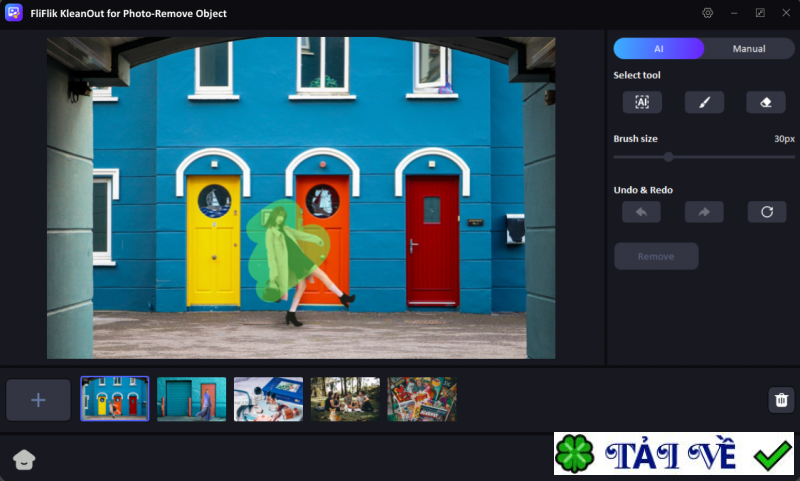Adjust the Brush size slider handle
The height and width of the screenshot is (481, 800).
(x=668, y=157)
